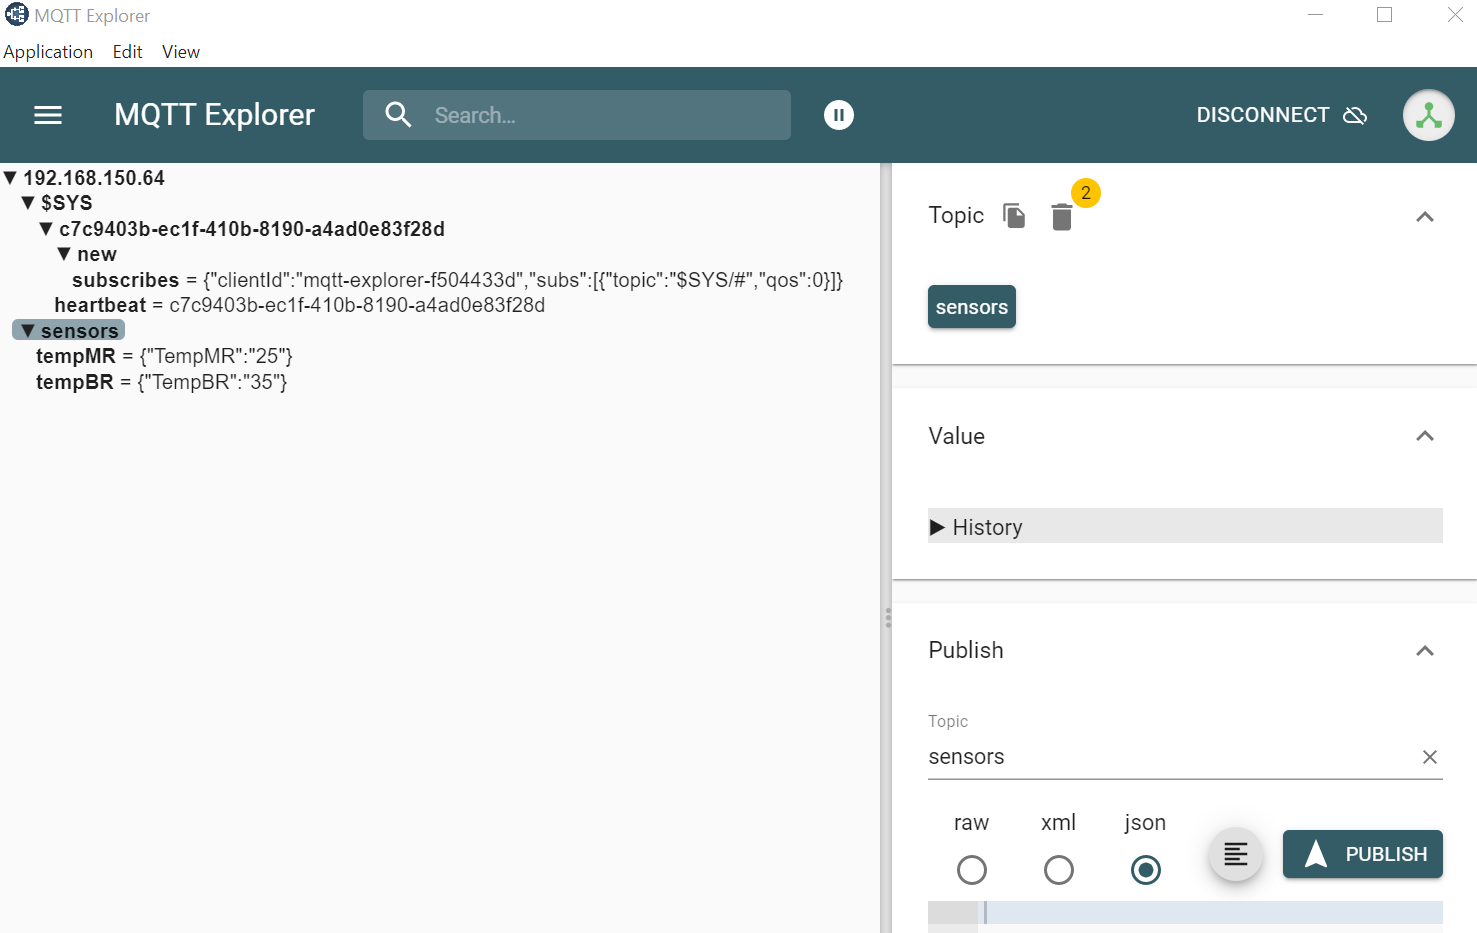This screenshot has height=933, width=1477.
Task: Click the PUBLISH button
Action: tap(1363, 854)
